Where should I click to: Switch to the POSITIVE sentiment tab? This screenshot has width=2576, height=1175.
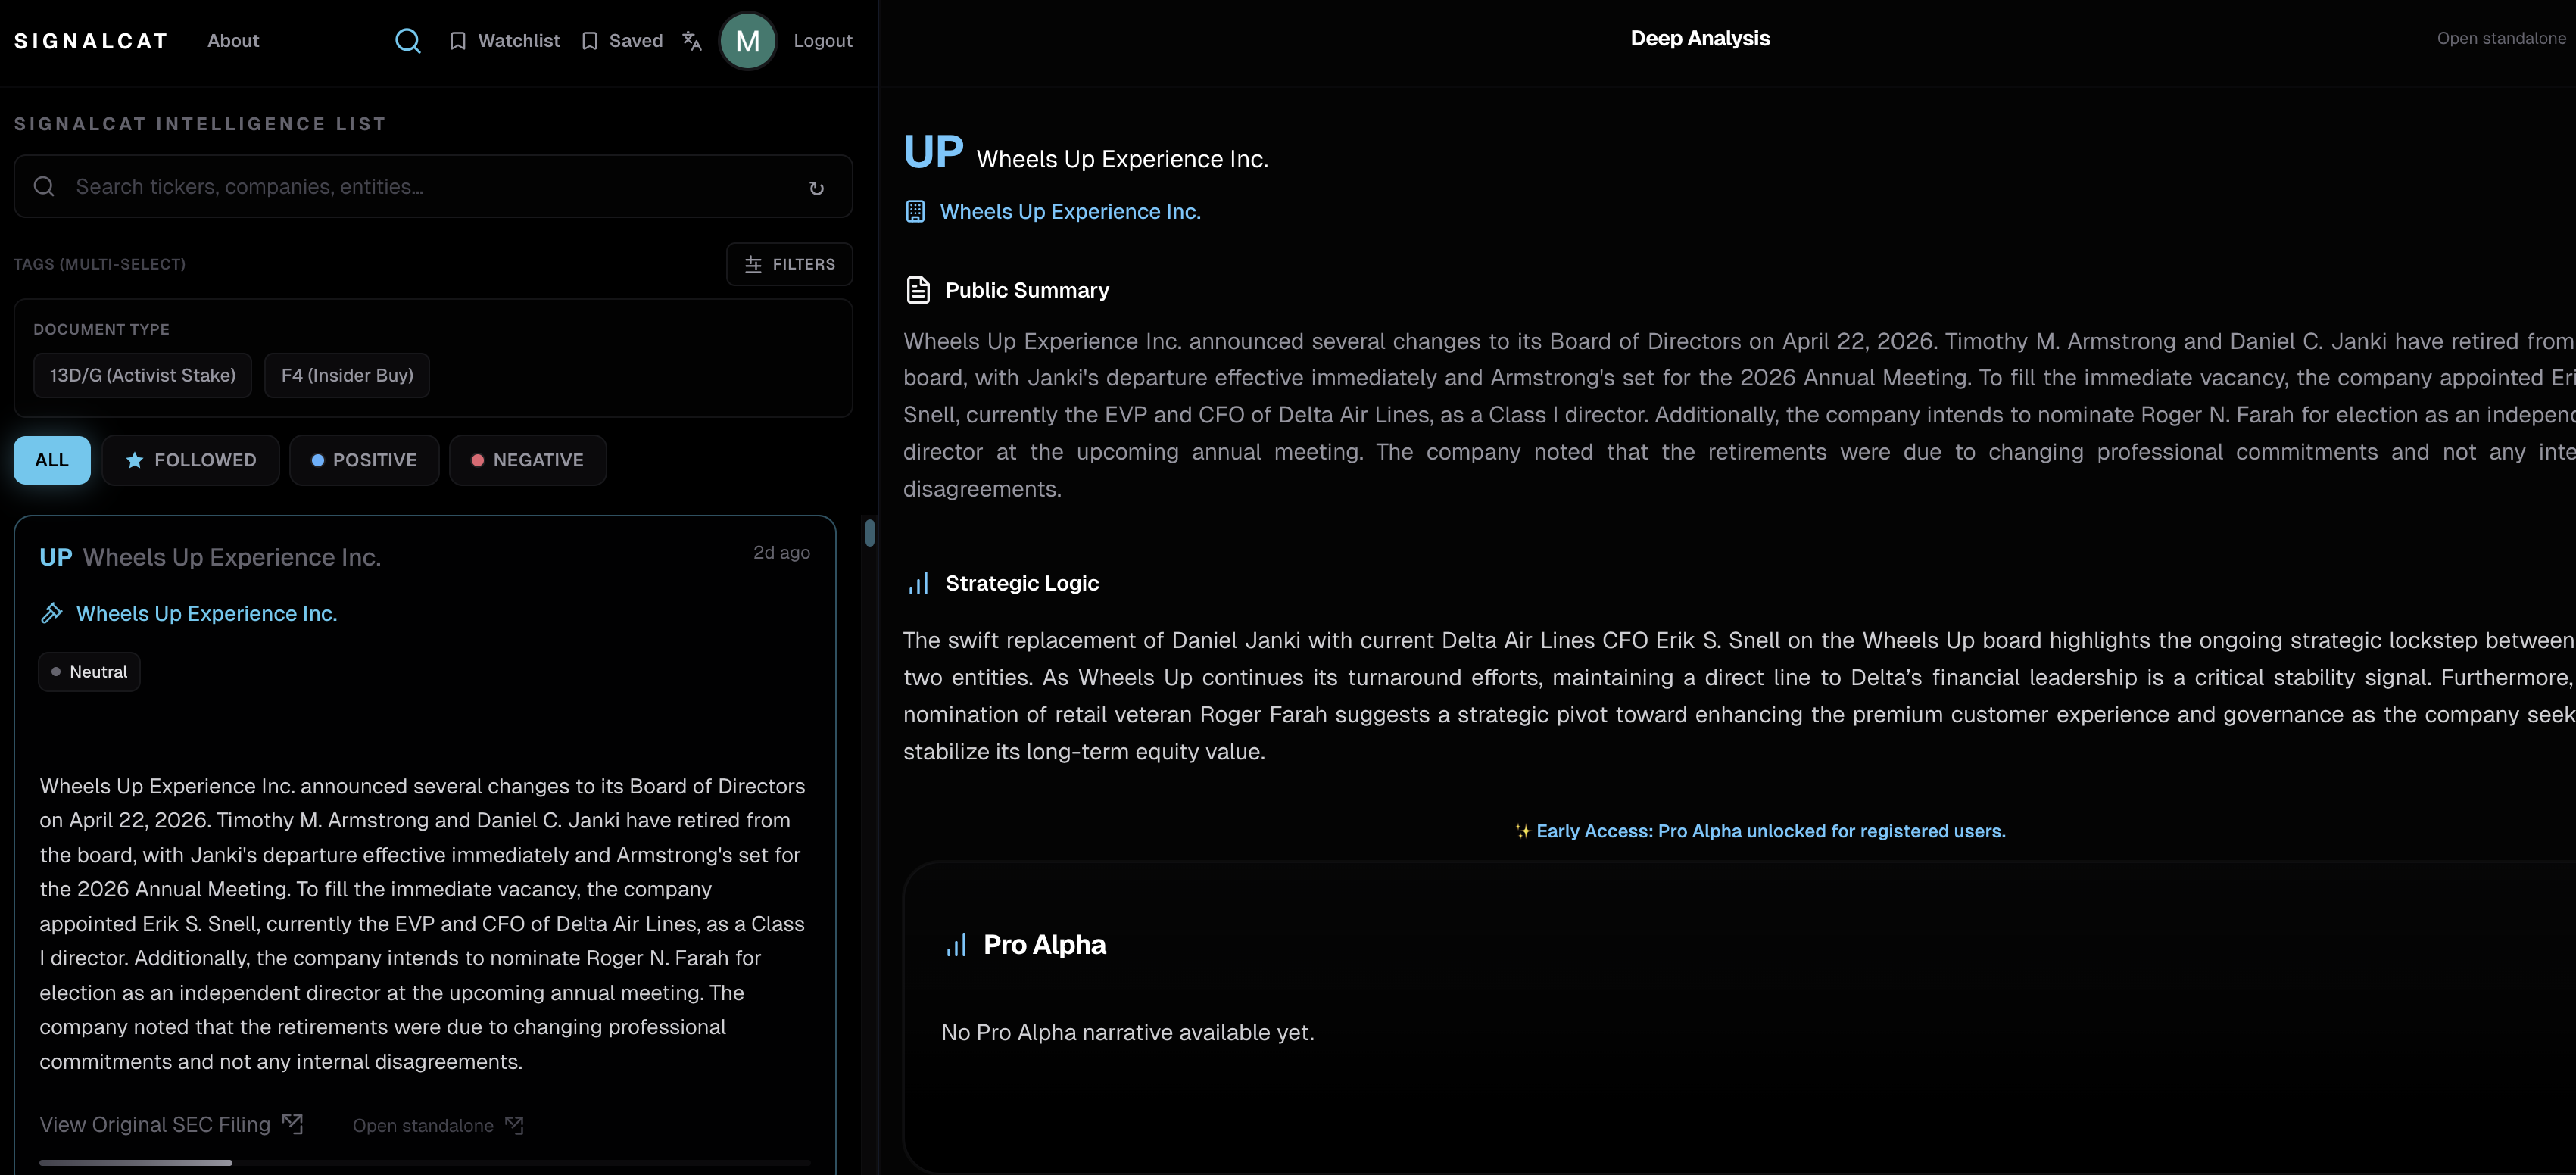364,460
